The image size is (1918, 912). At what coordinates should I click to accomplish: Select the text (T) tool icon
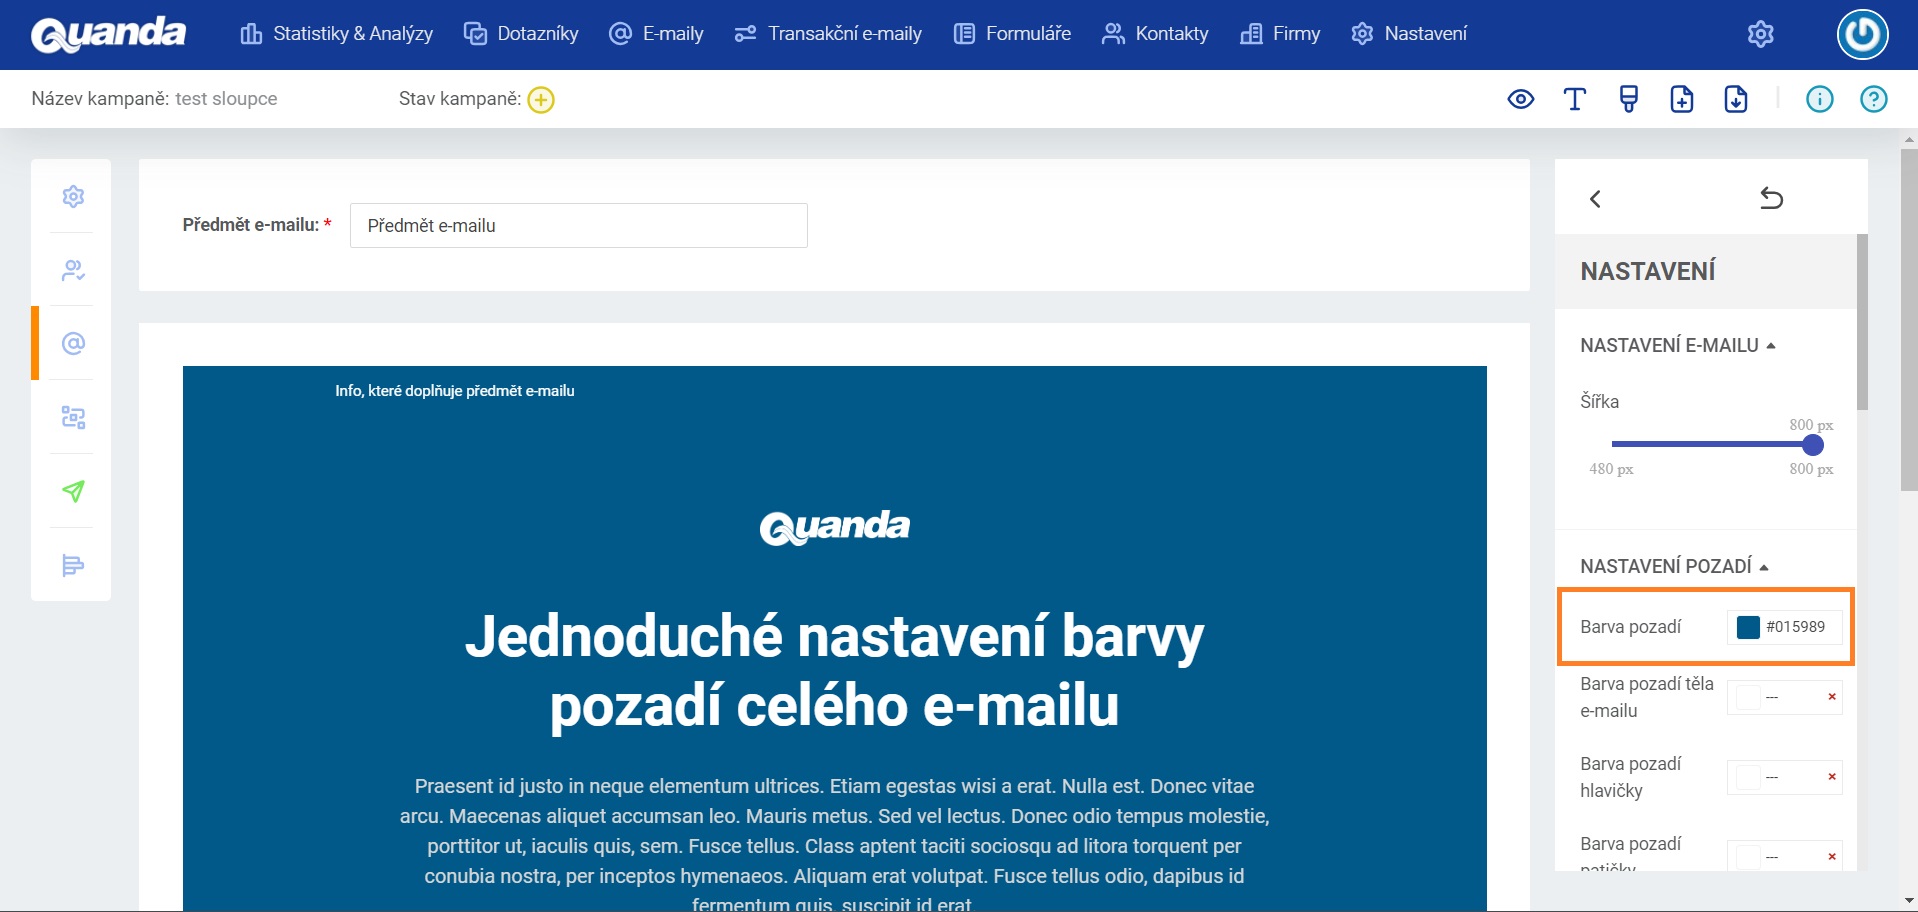pos(1574,99)
